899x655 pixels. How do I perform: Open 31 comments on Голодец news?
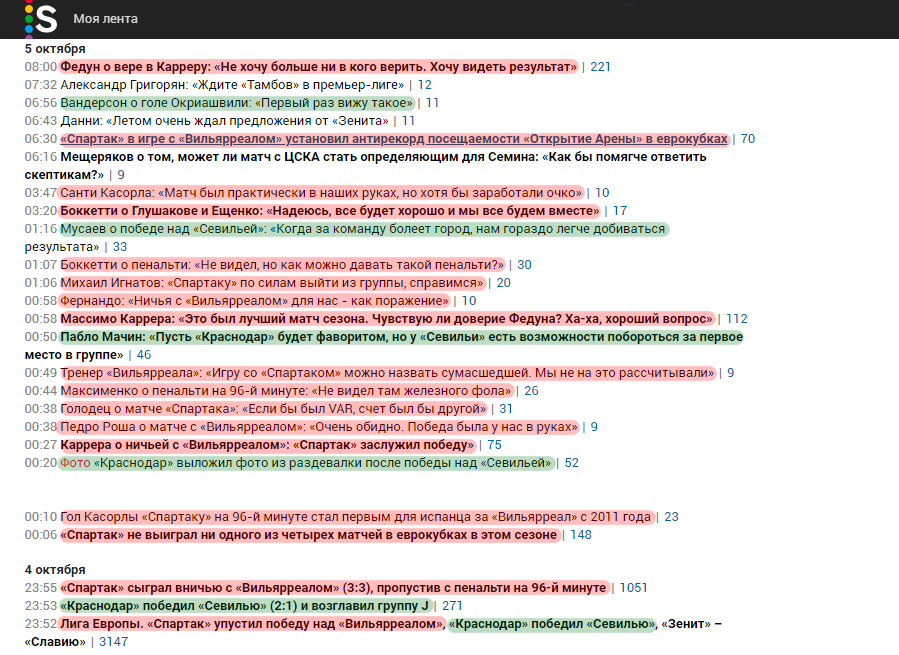pyautogui.click(x=506, y=409)
